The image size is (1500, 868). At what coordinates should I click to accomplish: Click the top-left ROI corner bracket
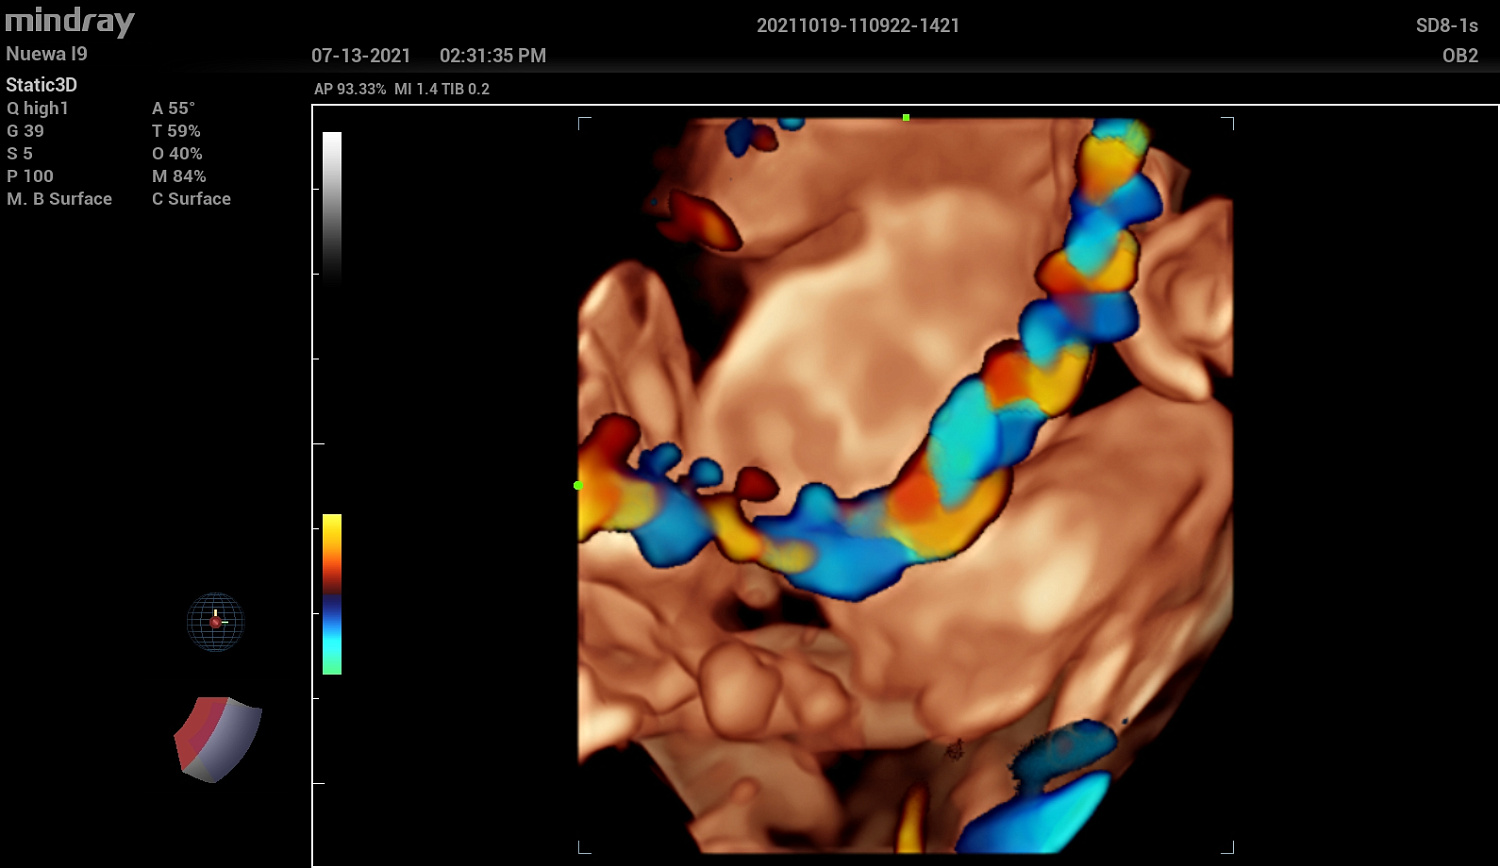(x=583, y=122)
